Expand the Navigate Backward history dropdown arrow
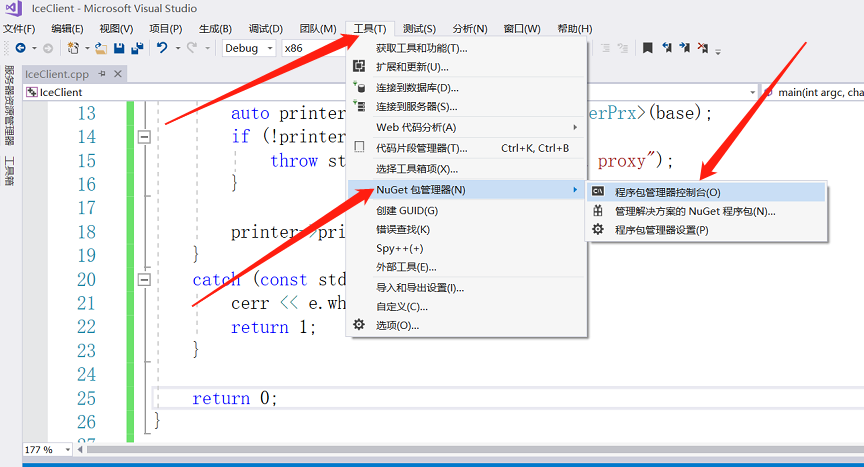Image resolution: width=864 pixels, height=467 pixels. pyautogui.click(x=34, y=48)
